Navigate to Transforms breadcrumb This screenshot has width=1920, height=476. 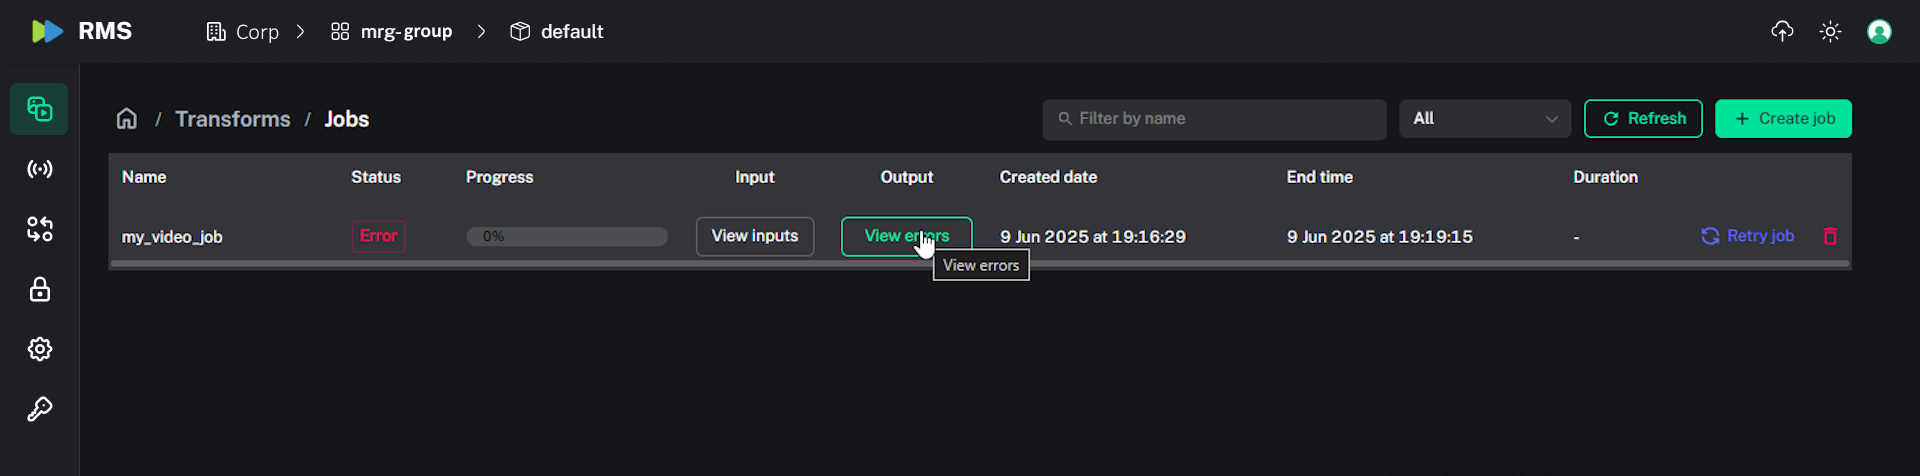click(233, 119)
